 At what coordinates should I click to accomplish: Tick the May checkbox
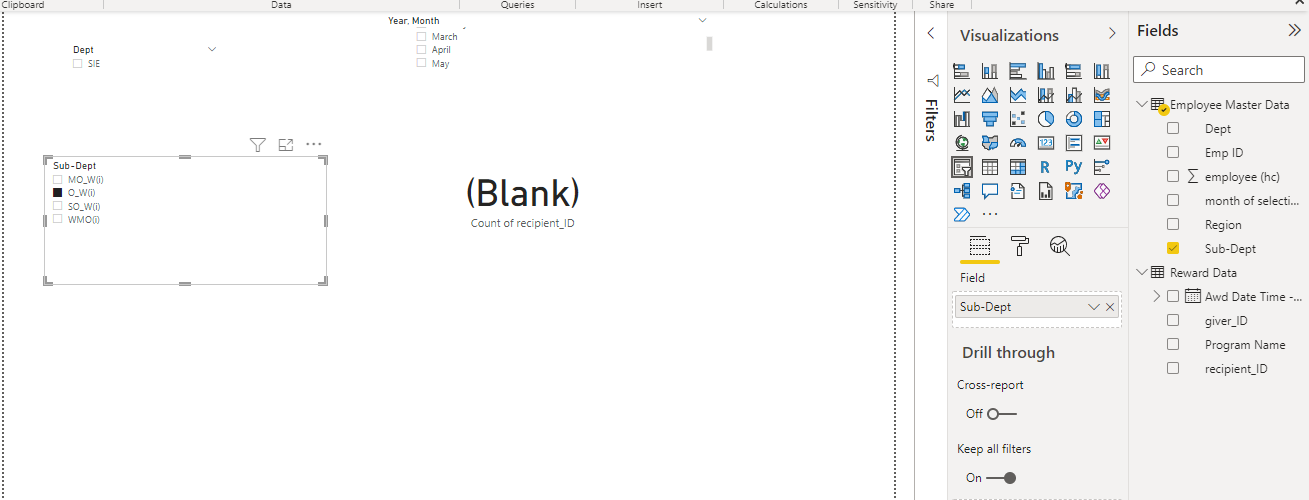[422, 63]
